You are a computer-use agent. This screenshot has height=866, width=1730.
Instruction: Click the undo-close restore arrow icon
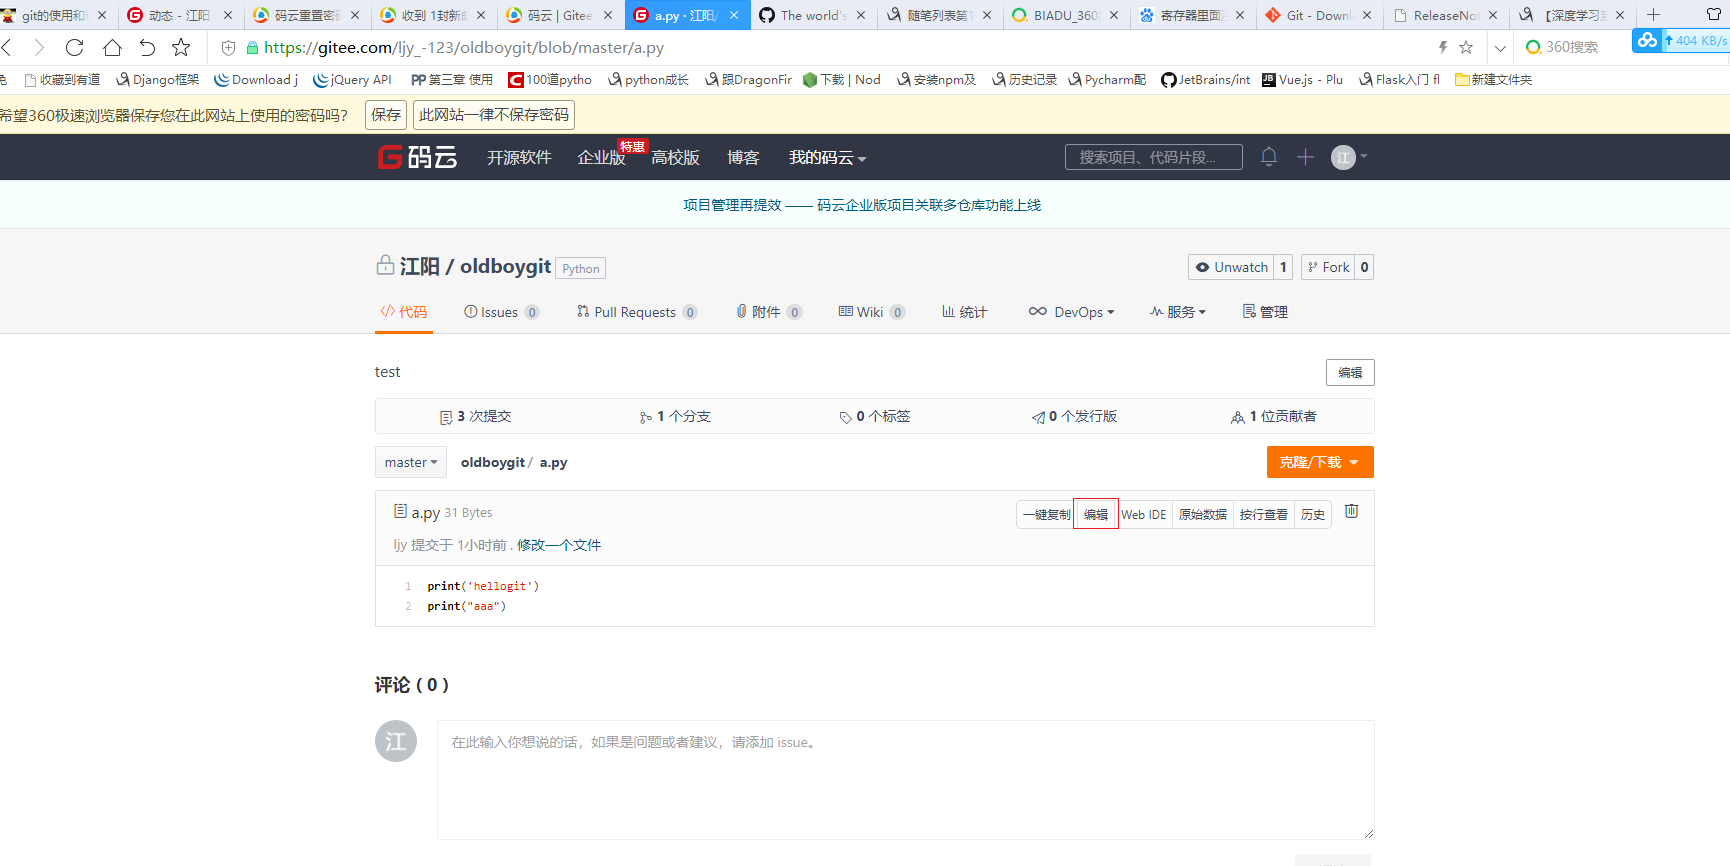[147, 47]
